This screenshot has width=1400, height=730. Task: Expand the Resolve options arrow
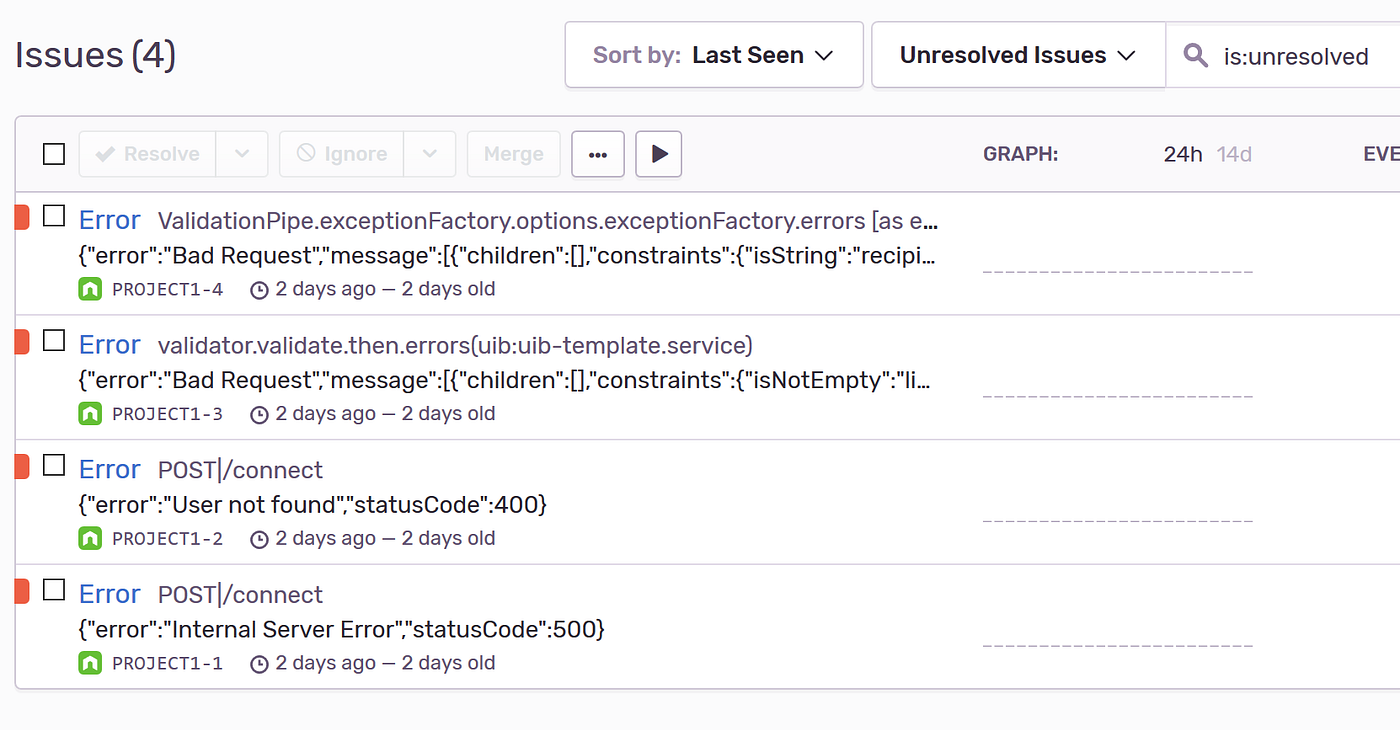(x=242, y=154)
